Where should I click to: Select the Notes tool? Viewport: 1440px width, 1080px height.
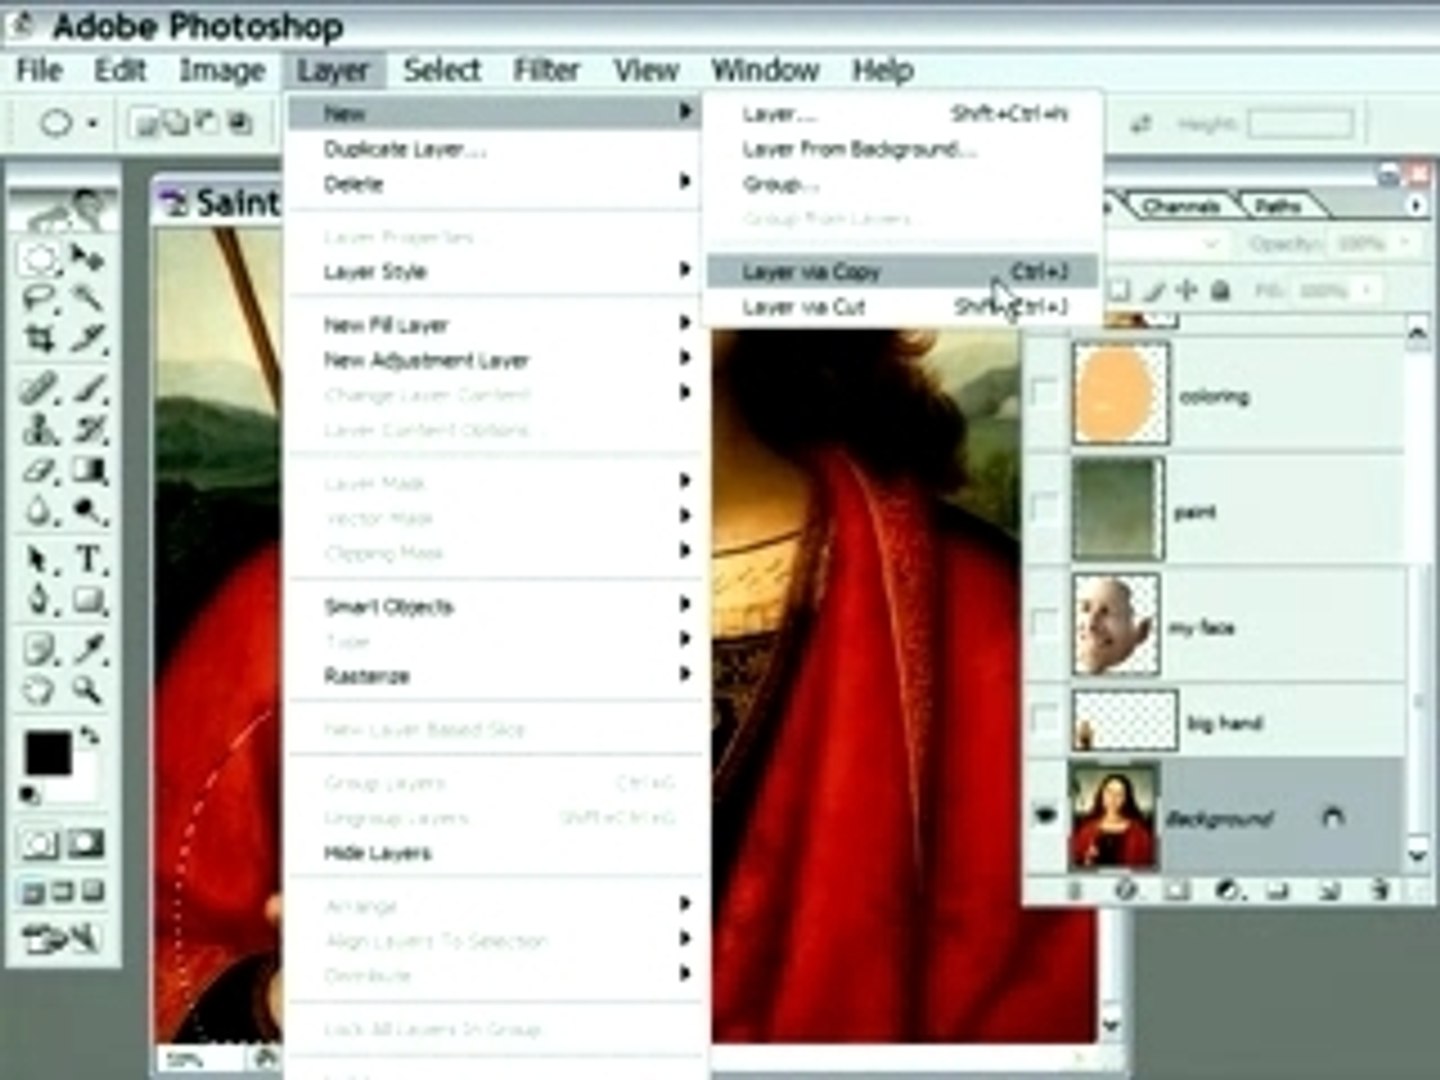[x=40, y=650]
